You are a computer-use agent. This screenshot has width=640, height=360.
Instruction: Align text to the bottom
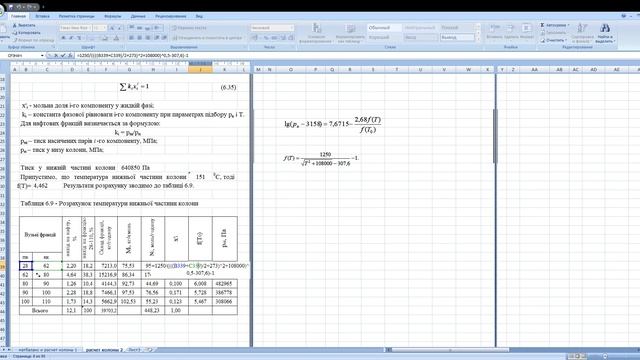(147, 28)
